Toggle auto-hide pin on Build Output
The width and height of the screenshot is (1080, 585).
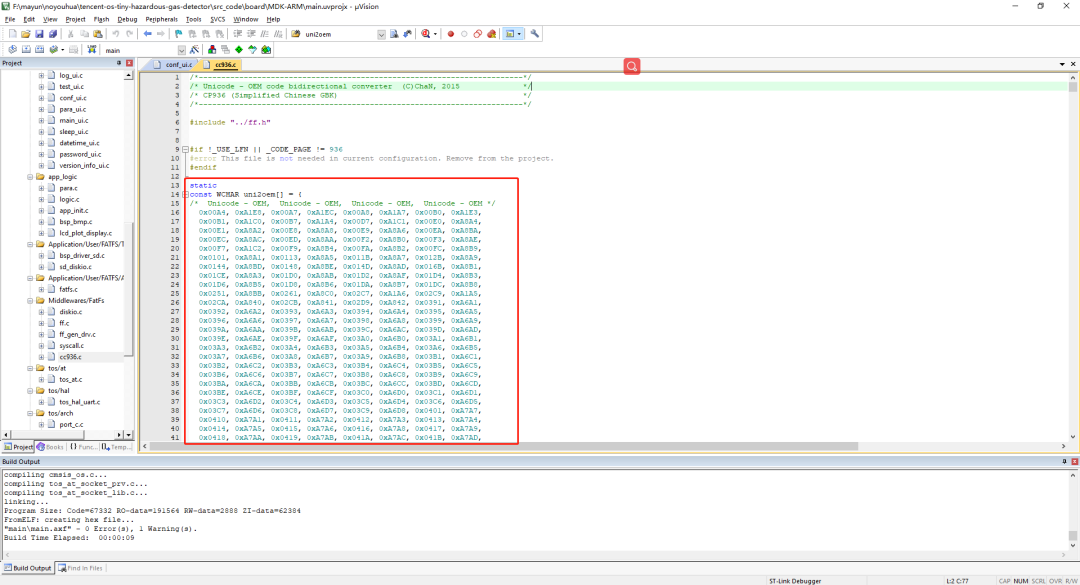click(1064, 462)
